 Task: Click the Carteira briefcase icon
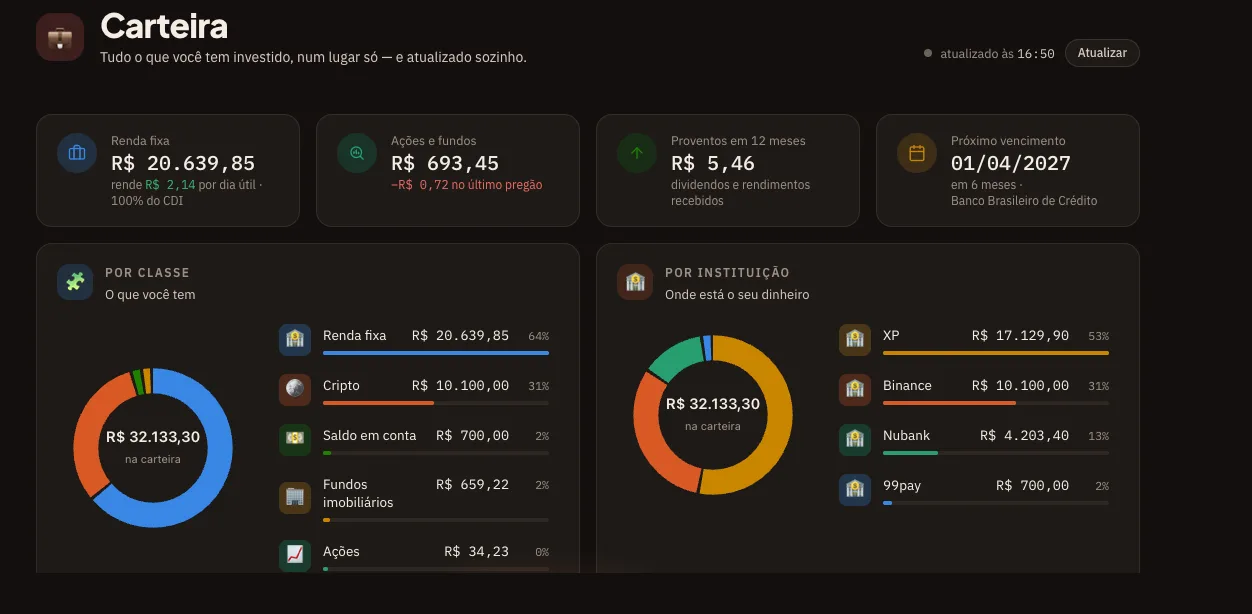[x=60, y=37]
